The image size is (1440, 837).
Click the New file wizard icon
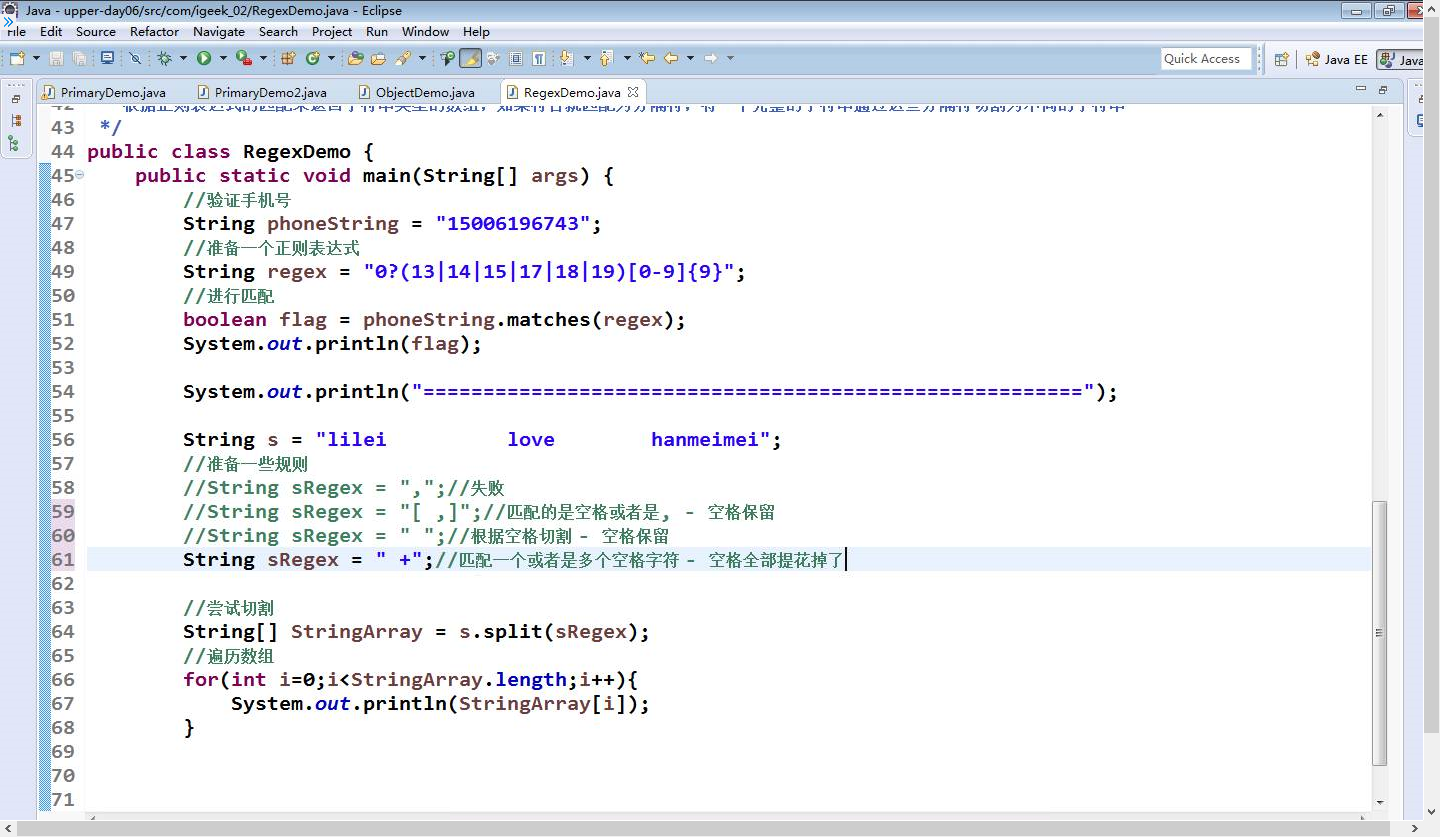point(17,58)
